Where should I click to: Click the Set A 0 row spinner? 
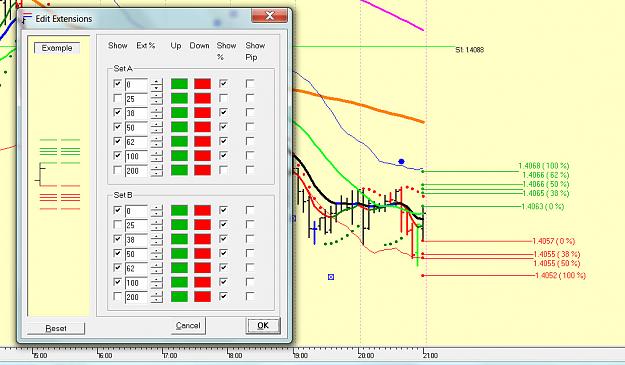click(157, 84)
